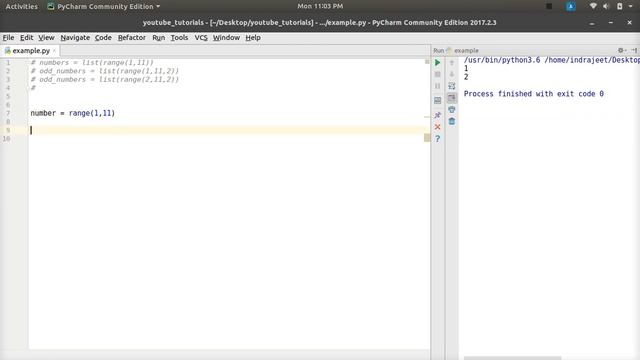The width and height of the screenshot is (640, 360).
Task: Open help via the question mark icon
Action: pyautogui.click(x=438, y=139)
